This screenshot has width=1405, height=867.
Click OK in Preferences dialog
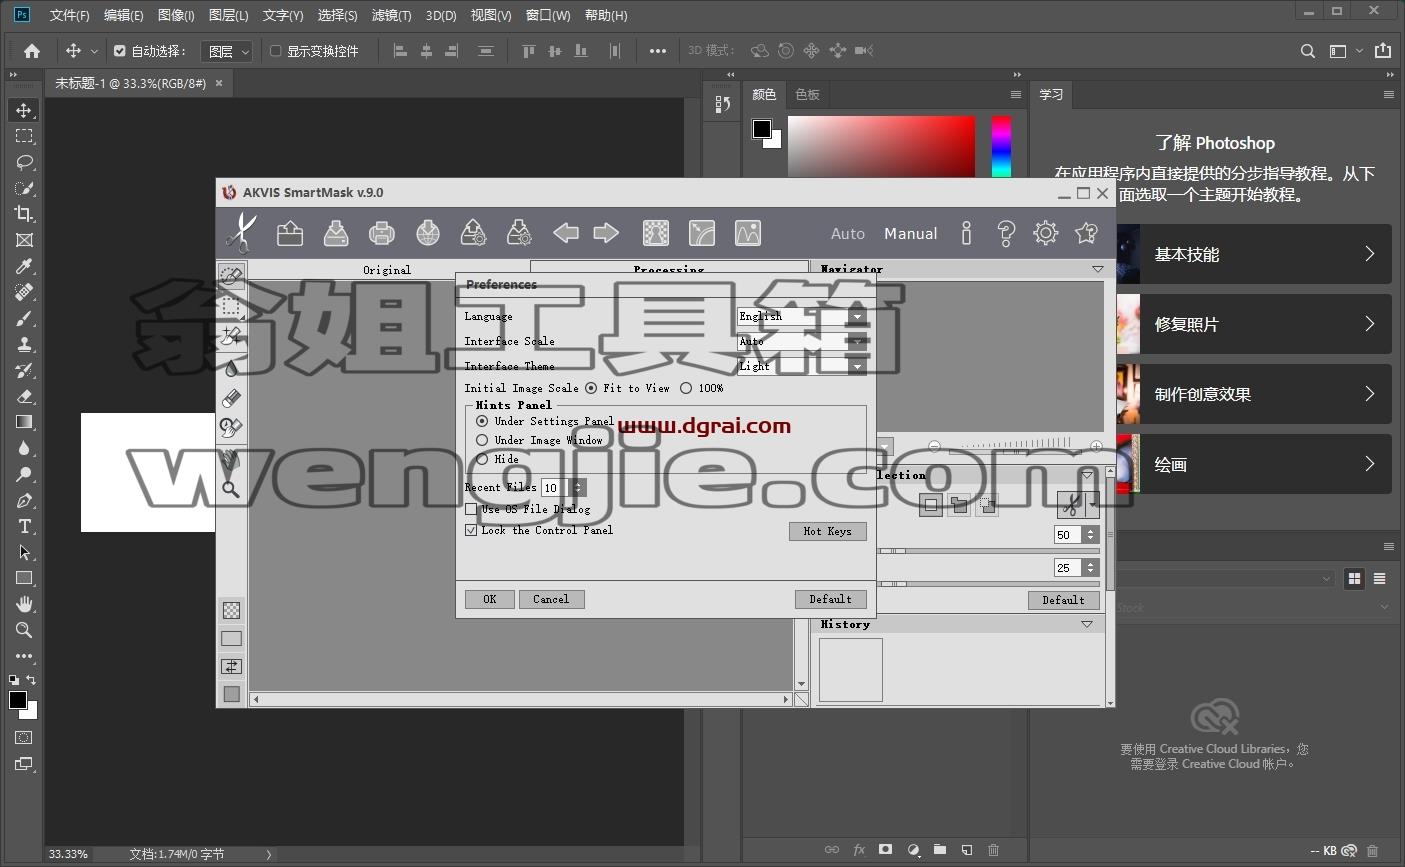click(x=490, y=599)
